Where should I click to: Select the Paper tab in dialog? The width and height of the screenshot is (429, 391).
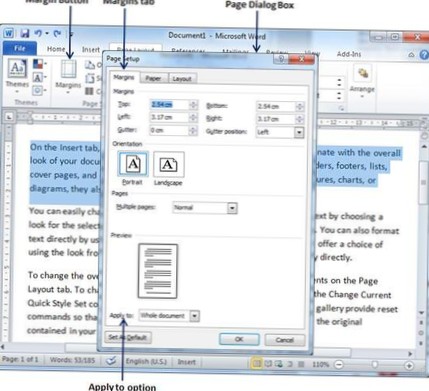click(153, 78)
